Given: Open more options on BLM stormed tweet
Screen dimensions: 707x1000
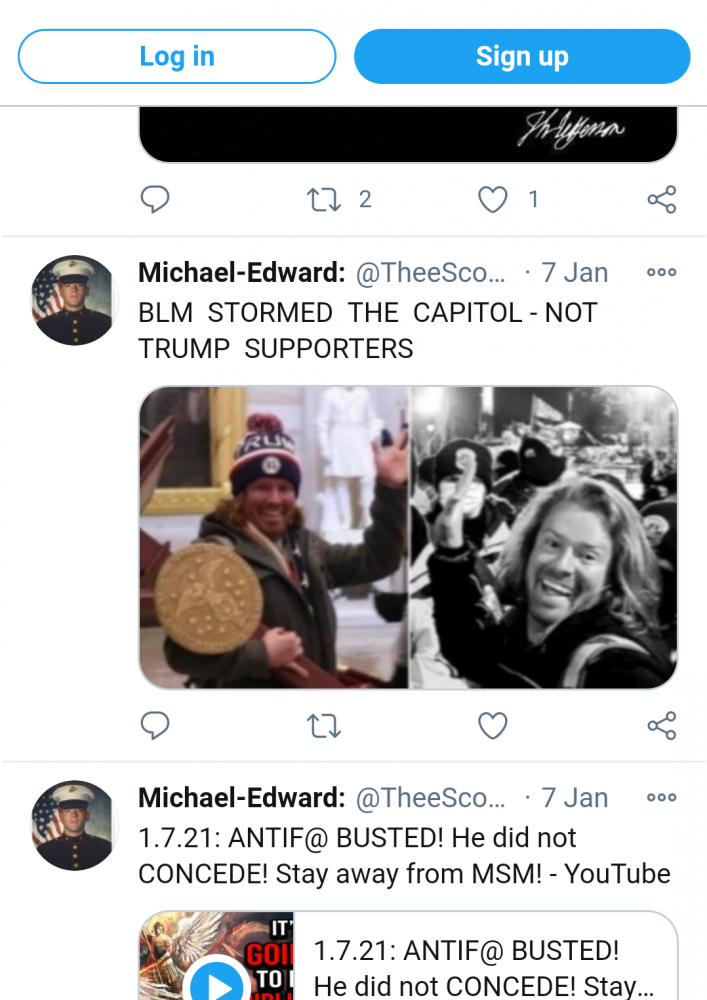Looking at the screenshot, I should (661, 272).
